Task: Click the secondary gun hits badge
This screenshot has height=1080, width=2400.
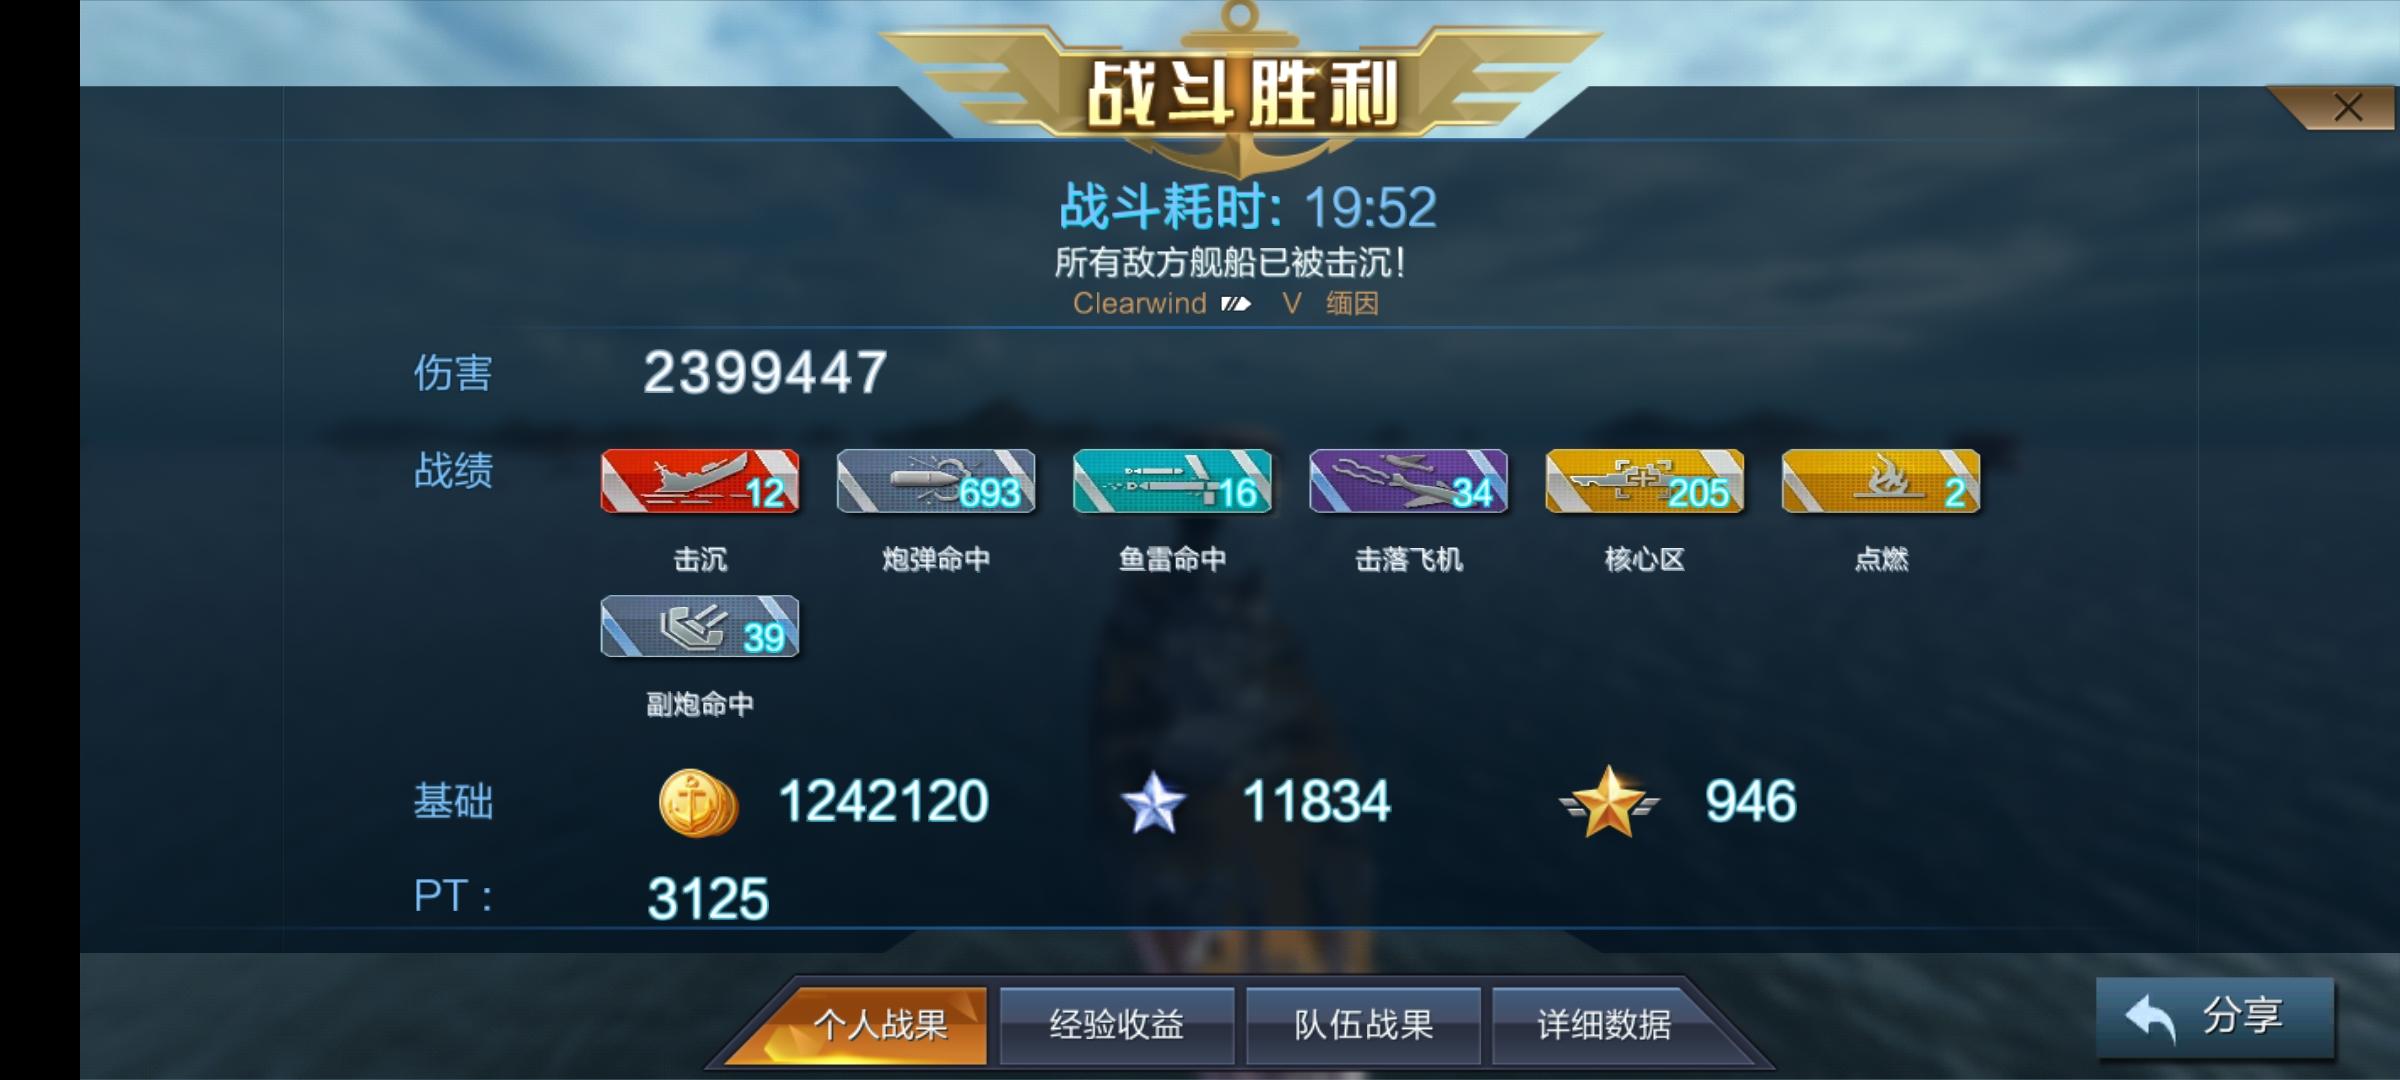Action: (700, 627)
